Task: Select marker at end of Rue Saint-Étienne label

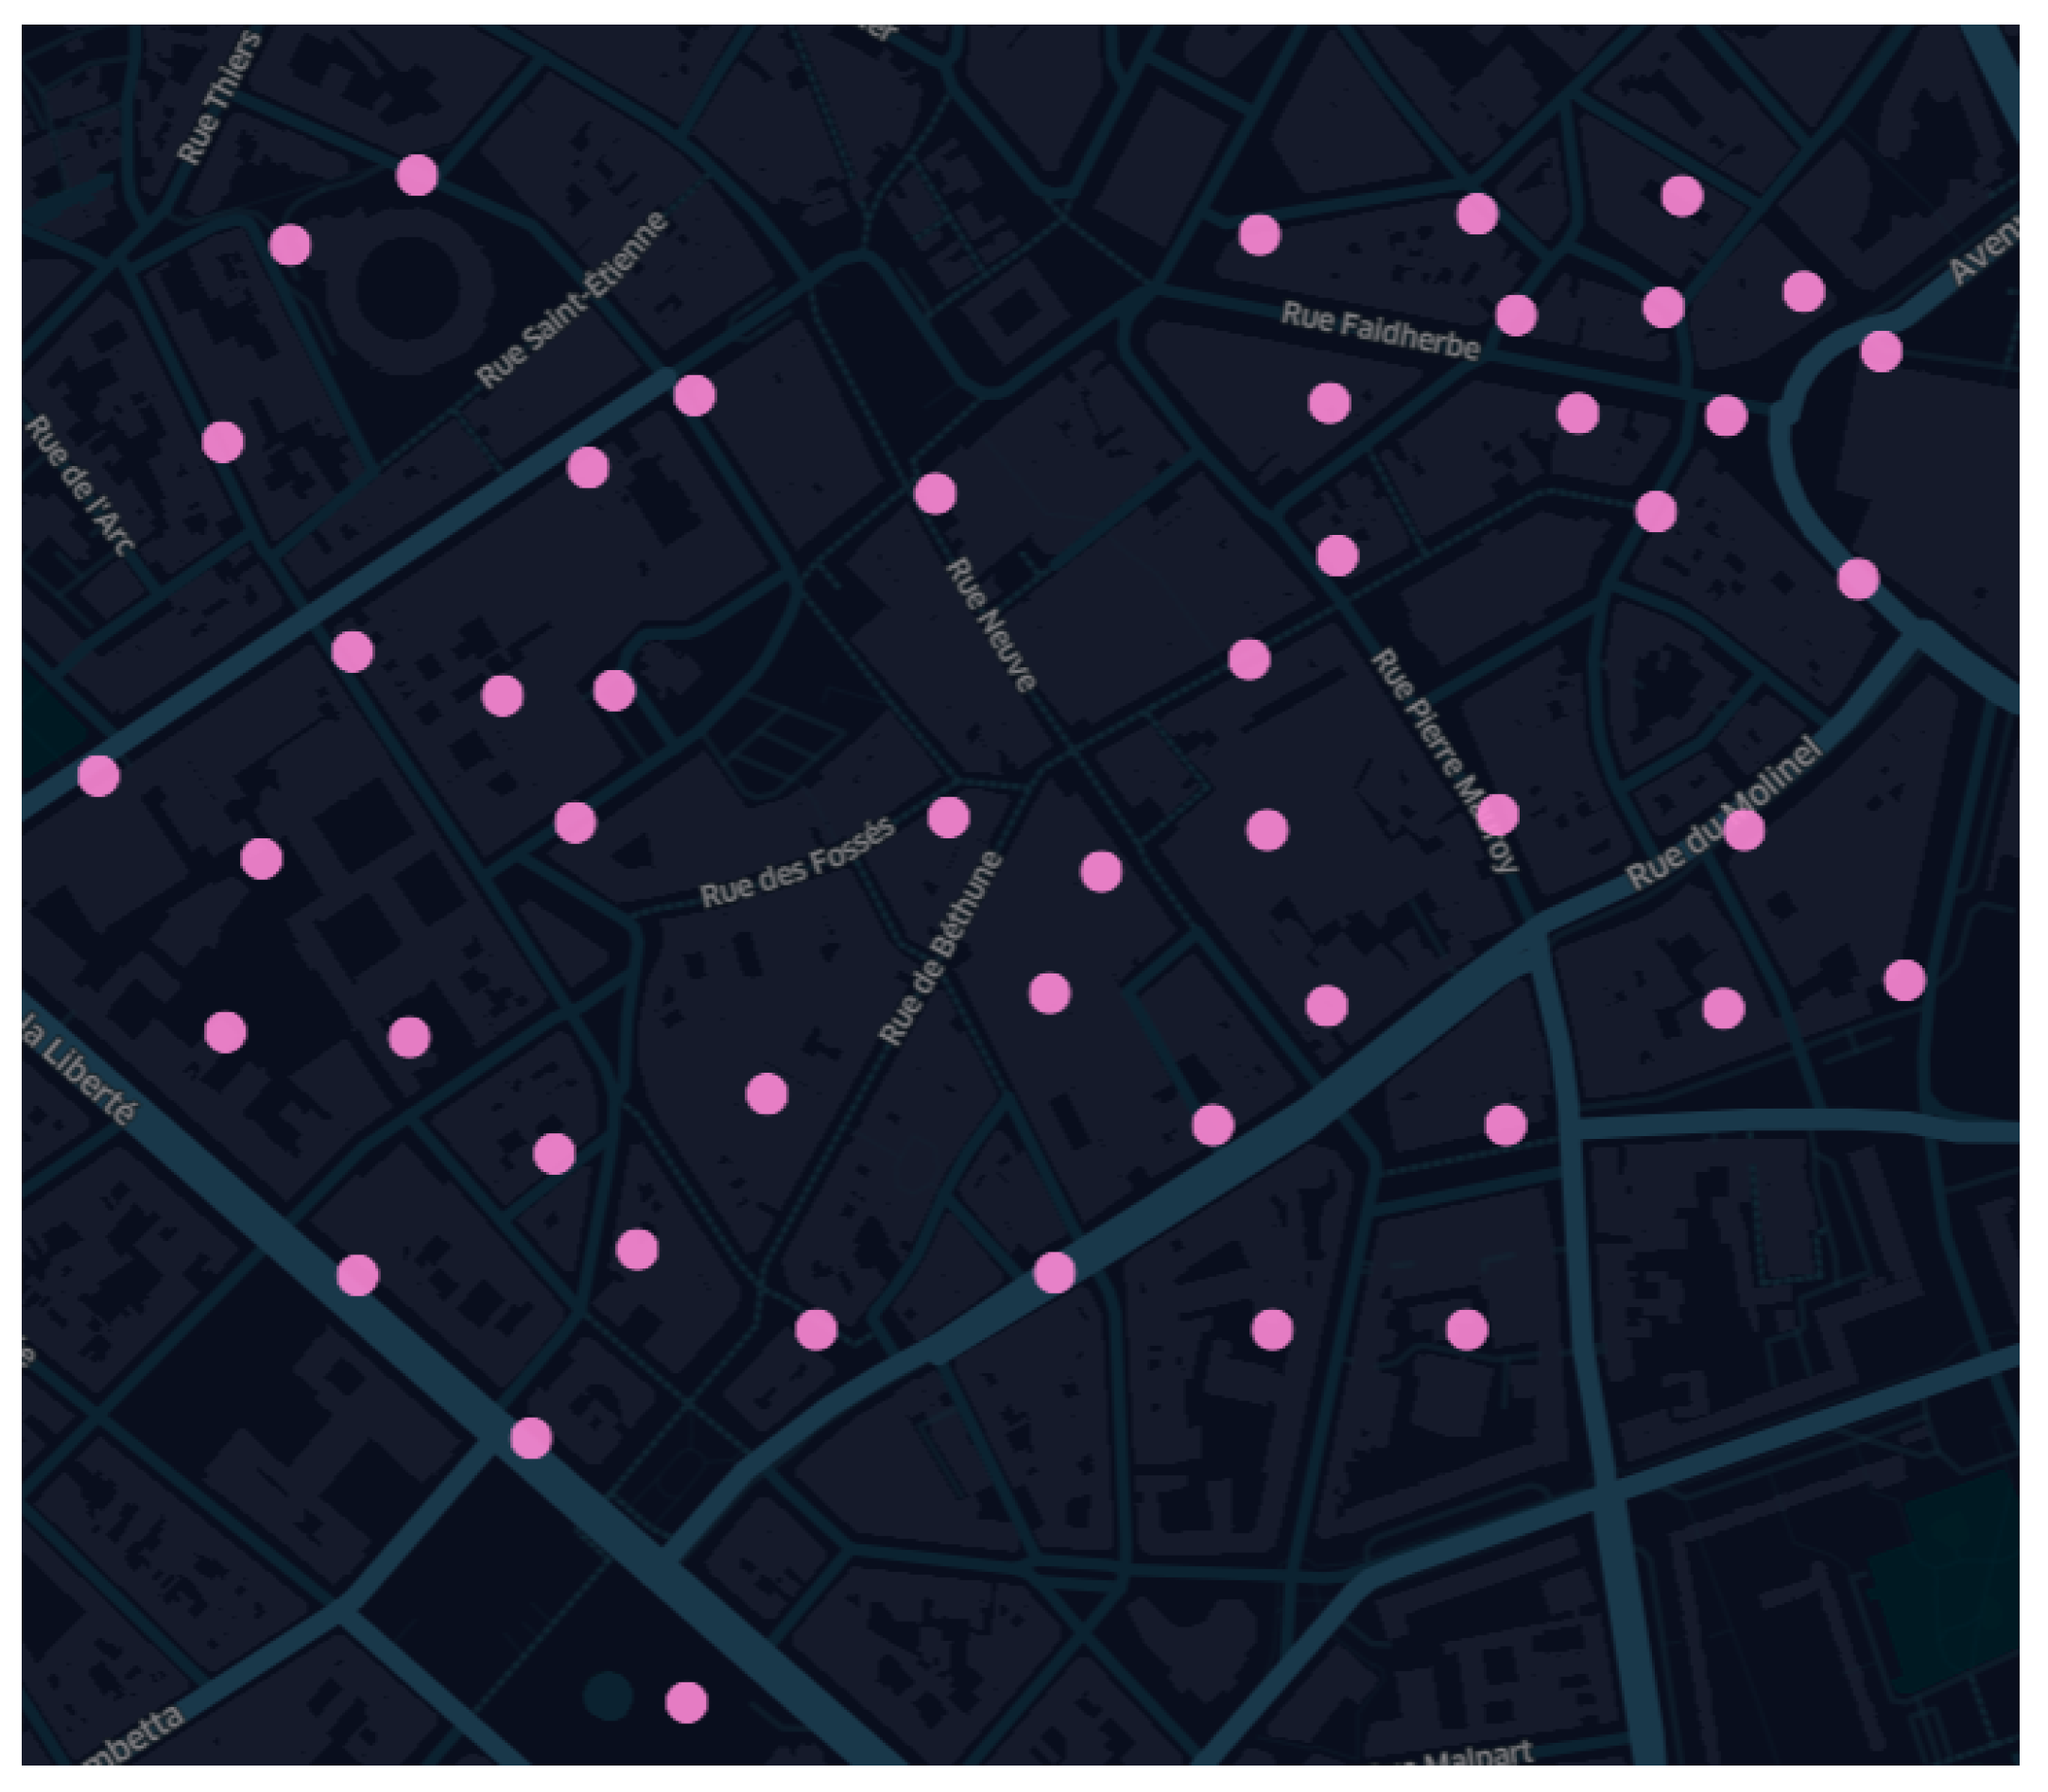Action: coord(694,395)
